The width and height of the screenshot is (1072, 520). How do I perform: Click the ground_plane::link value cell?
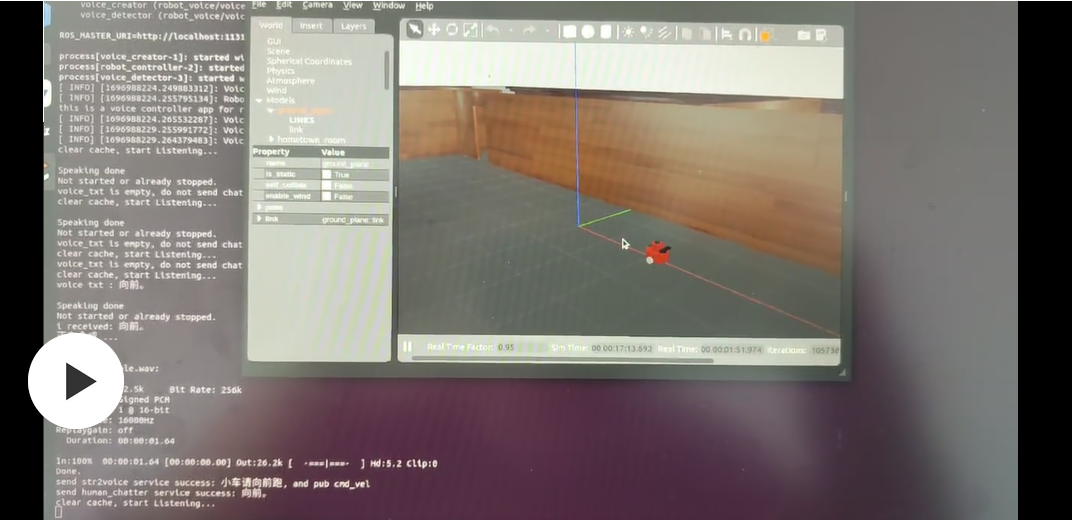[x=355, y=219]
